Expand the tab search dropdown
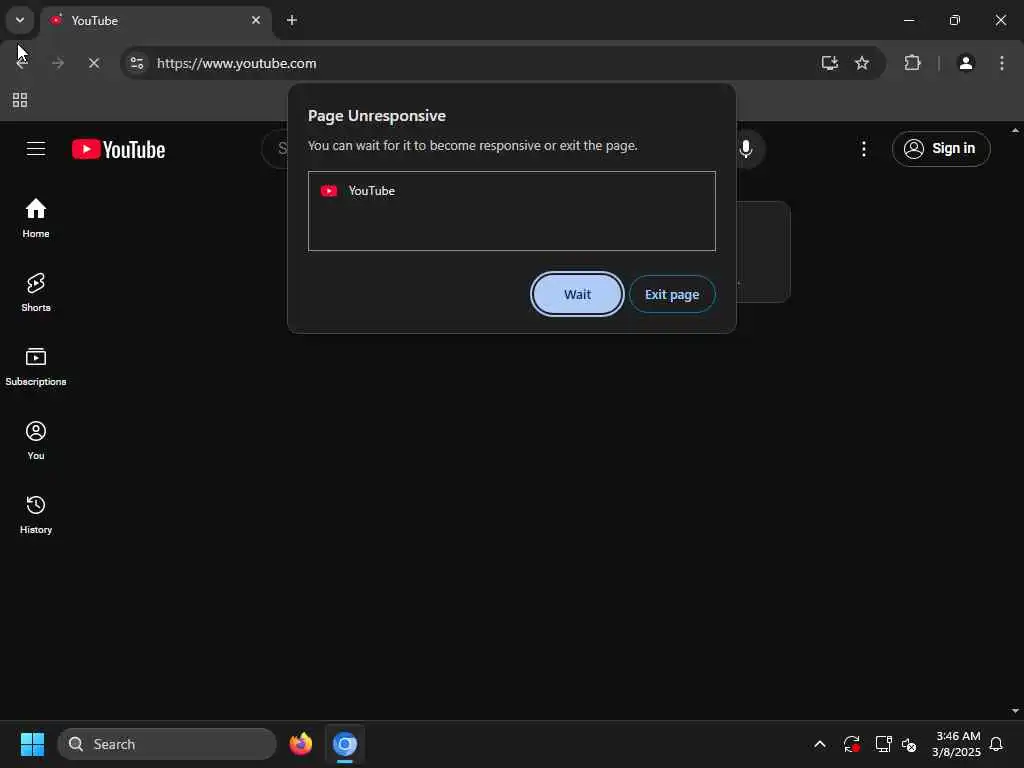Image resolution: width=1024 pixels, height=768 pixels. point(20,20)
